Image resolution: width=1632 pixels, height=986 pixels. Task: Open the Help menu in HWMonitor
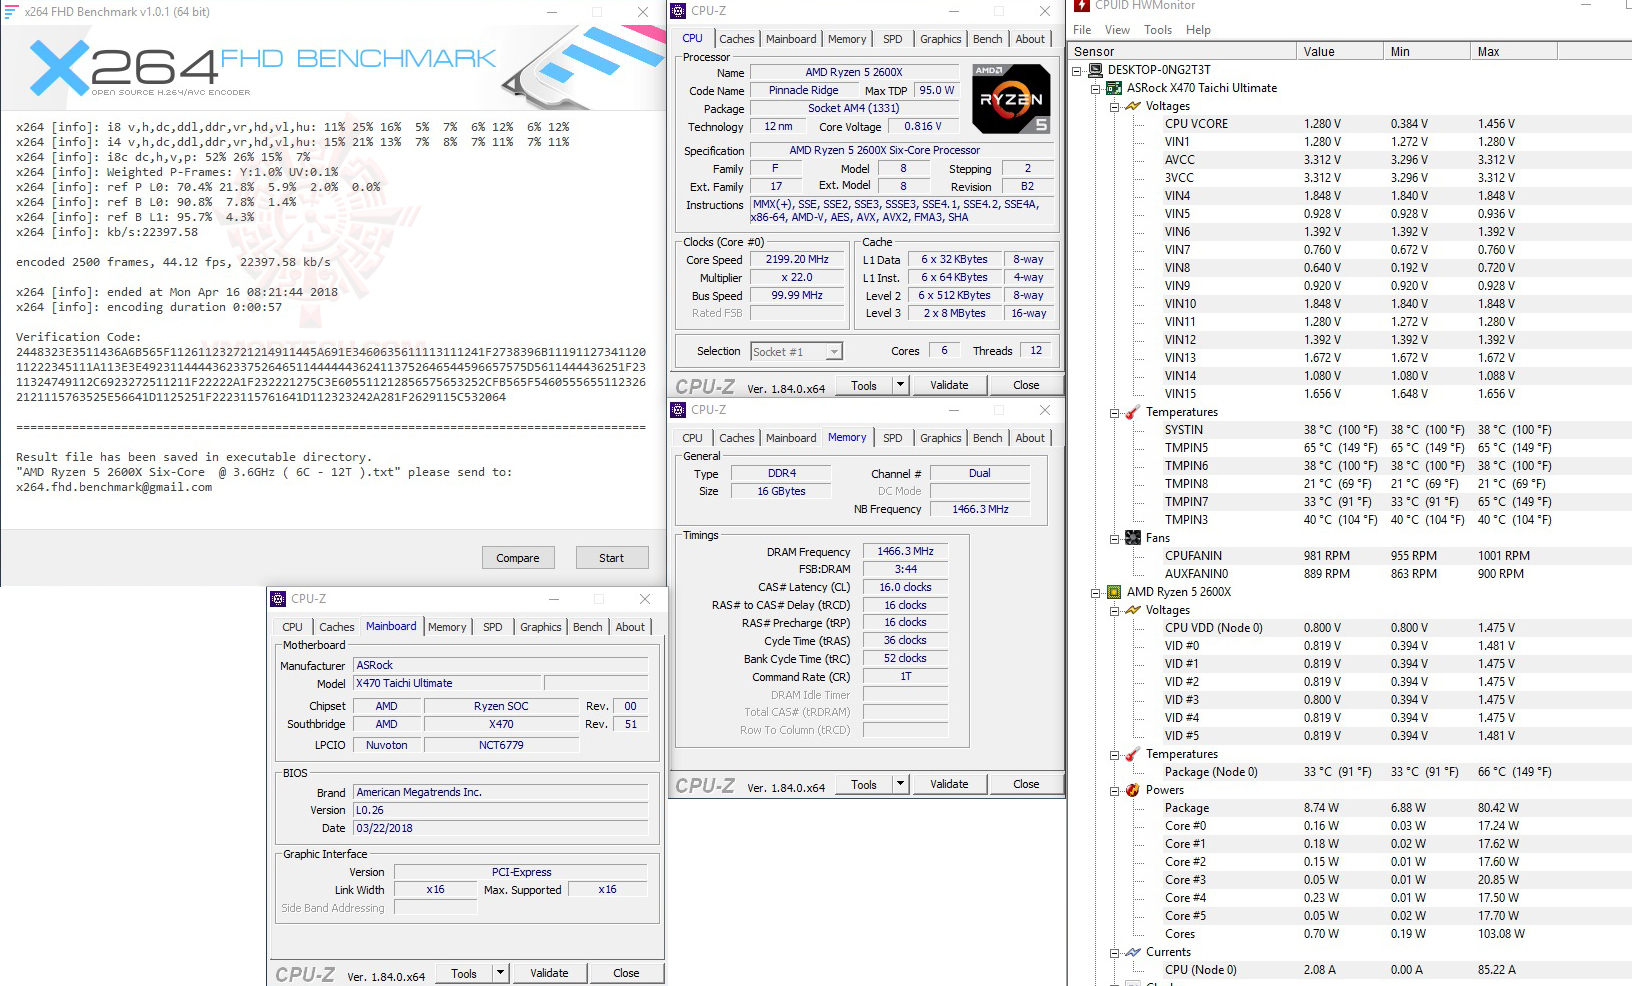click(x=1198, y=30)
